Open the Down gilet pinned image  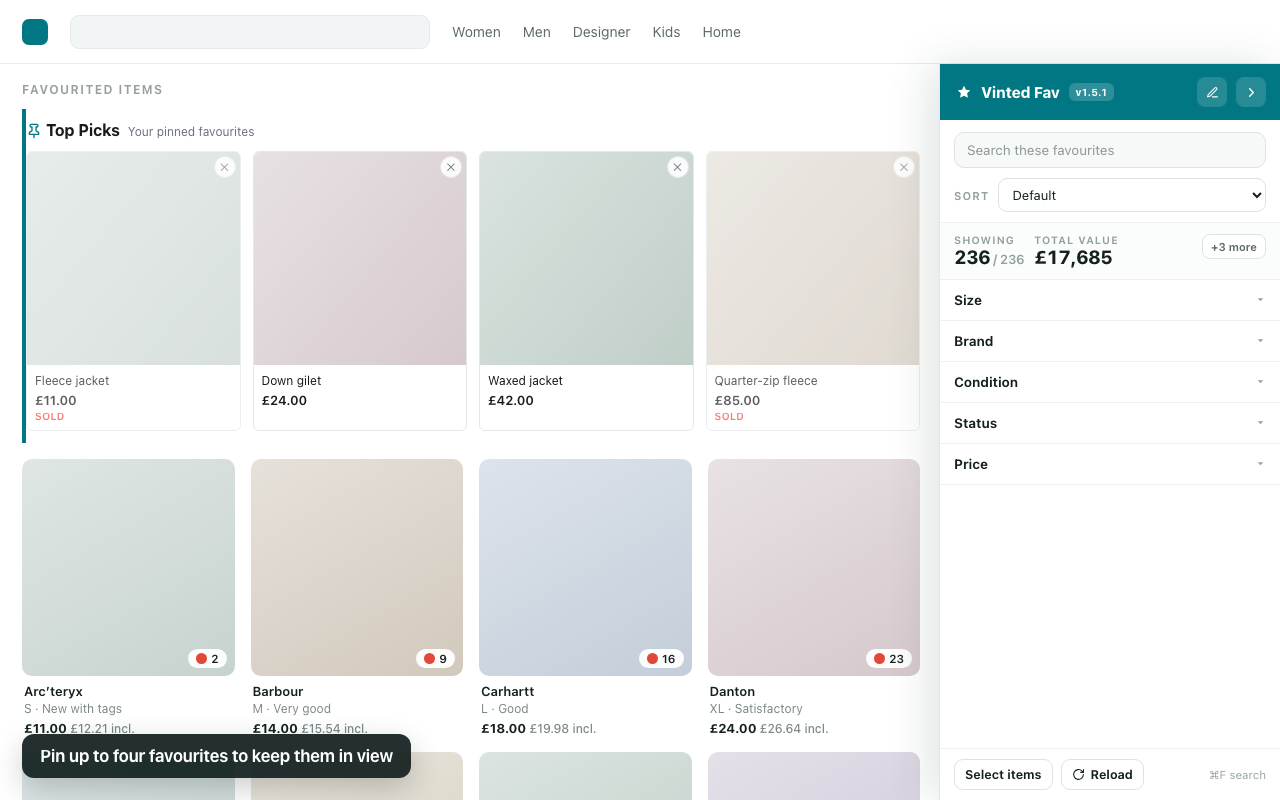coord(360,258)
